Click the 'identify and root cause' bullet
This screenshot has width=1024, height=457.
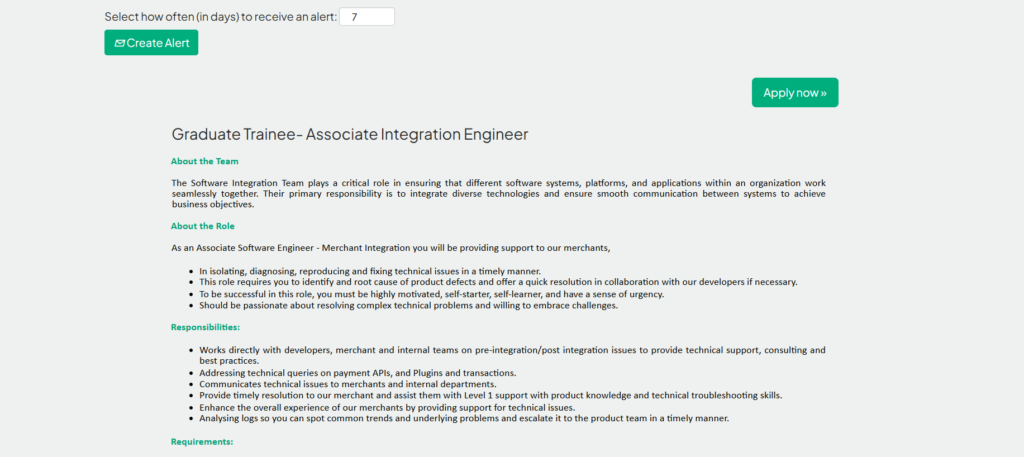pos(498,282)
